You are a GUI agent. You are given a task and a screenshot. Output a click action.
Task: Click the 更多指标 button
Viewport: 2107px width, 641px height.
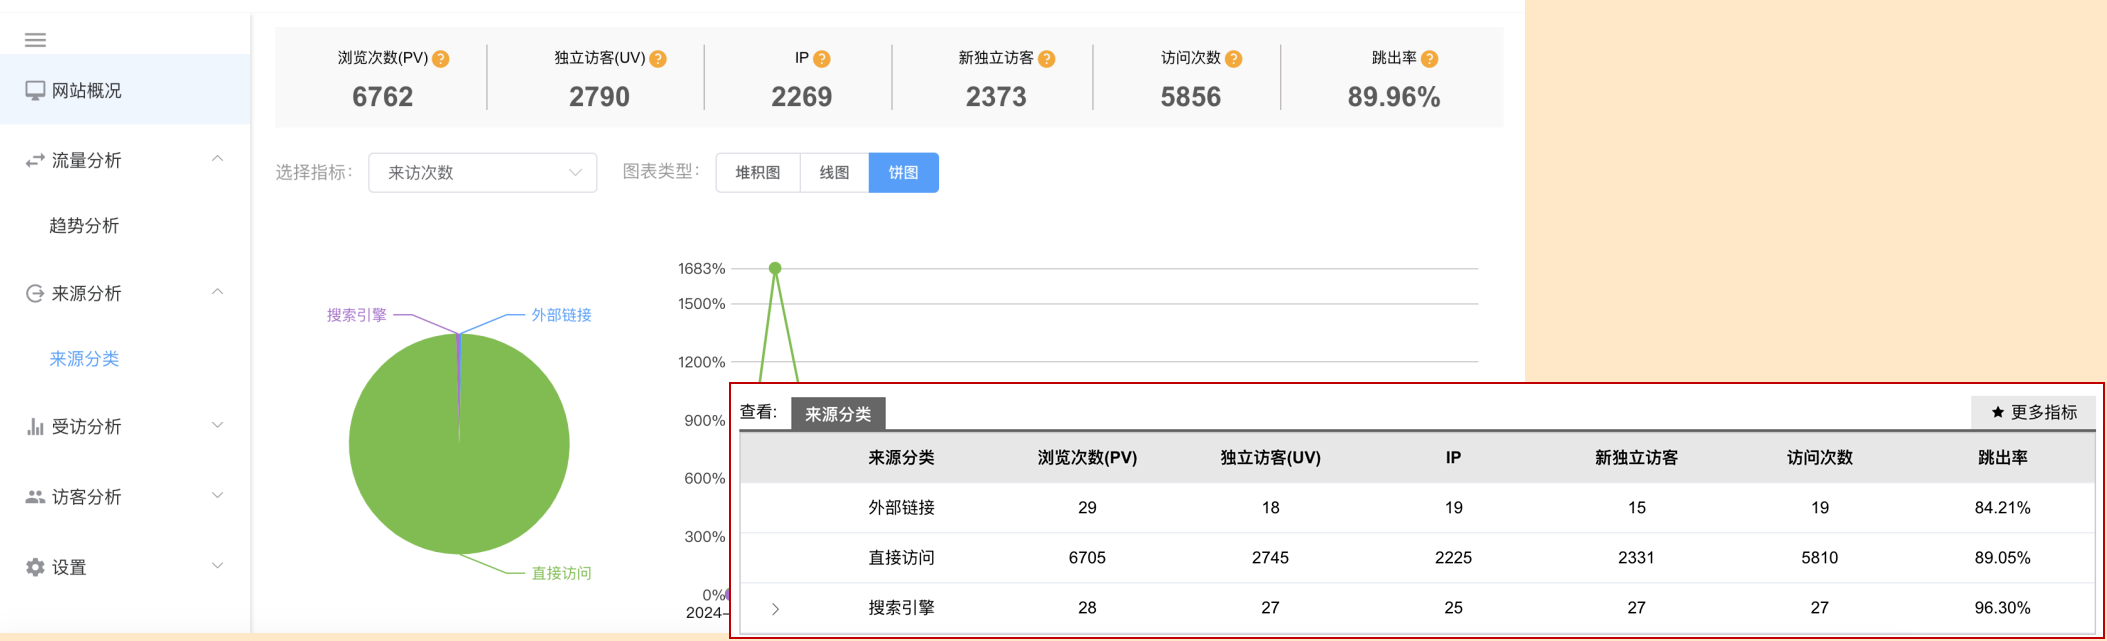pos(2033,412)
